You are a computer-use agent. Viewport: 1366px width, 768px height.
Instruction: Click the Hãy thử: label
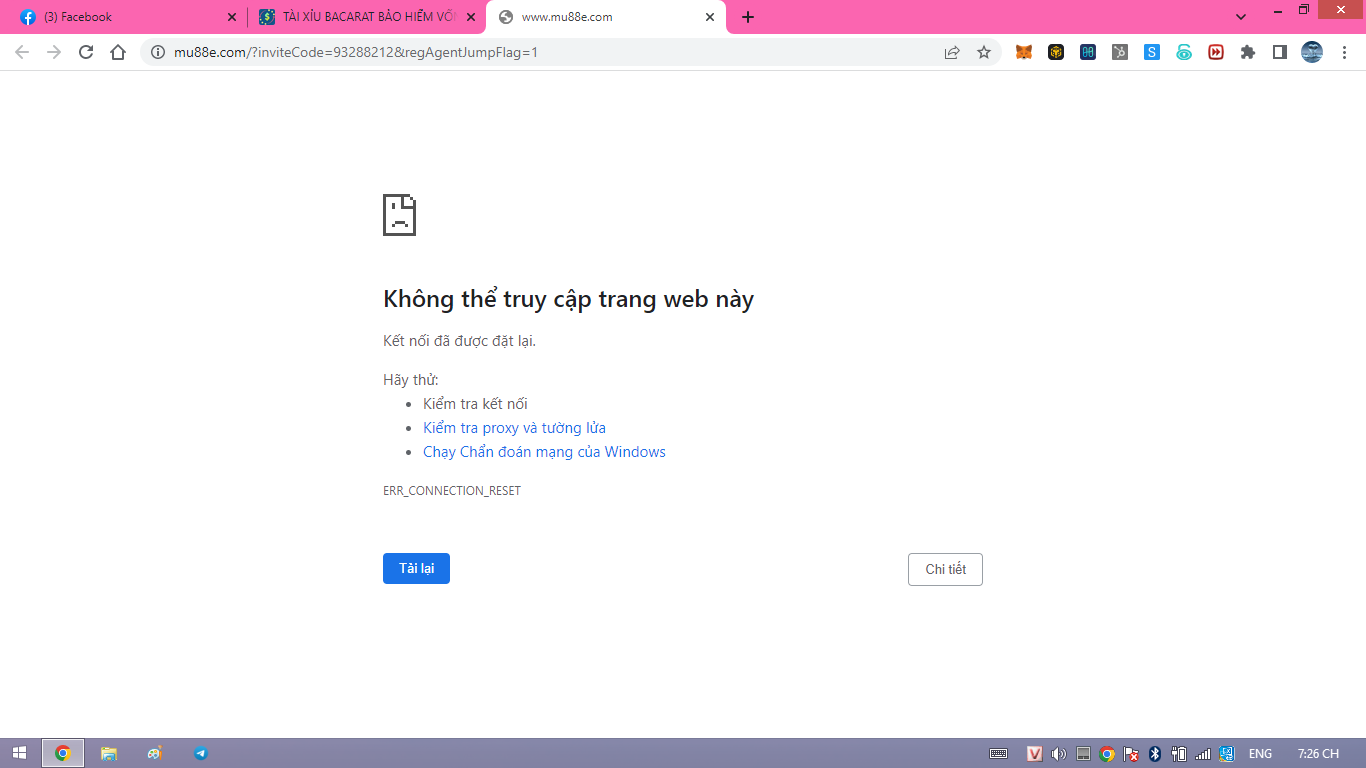(411, 380)
